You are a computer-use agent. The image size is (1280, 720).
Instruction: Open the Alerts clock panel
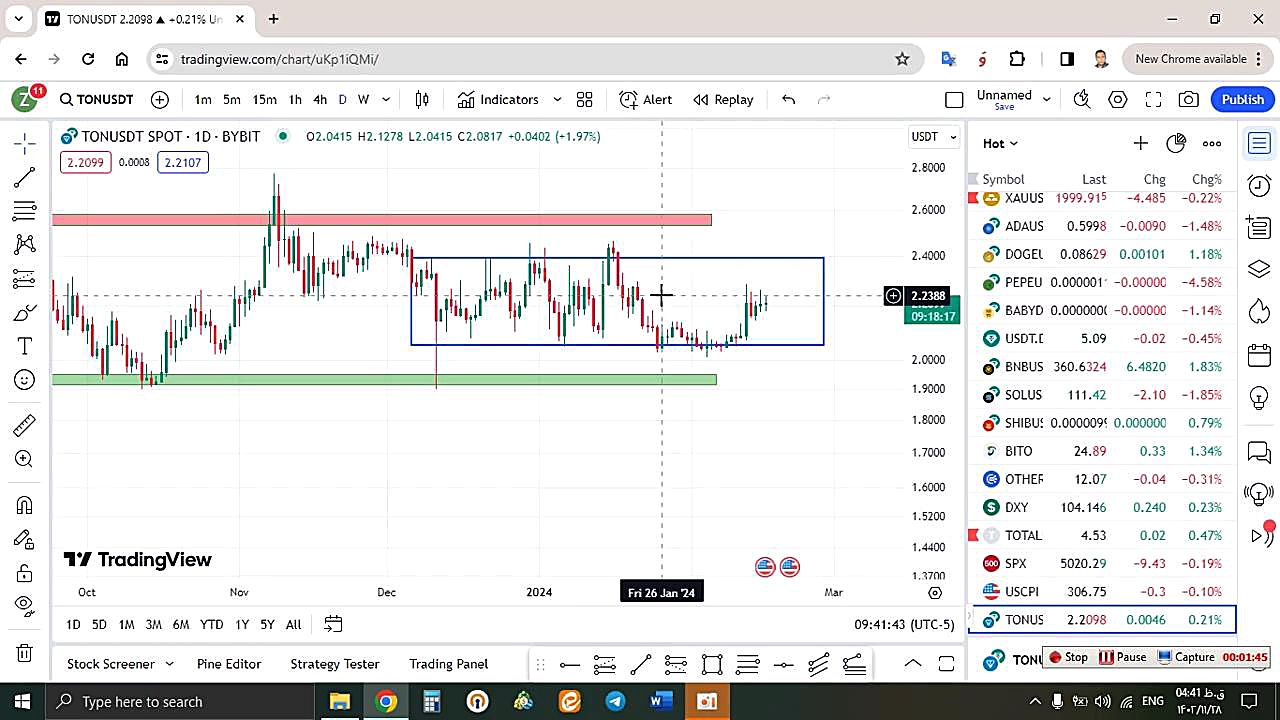(x=1259, y=185)
